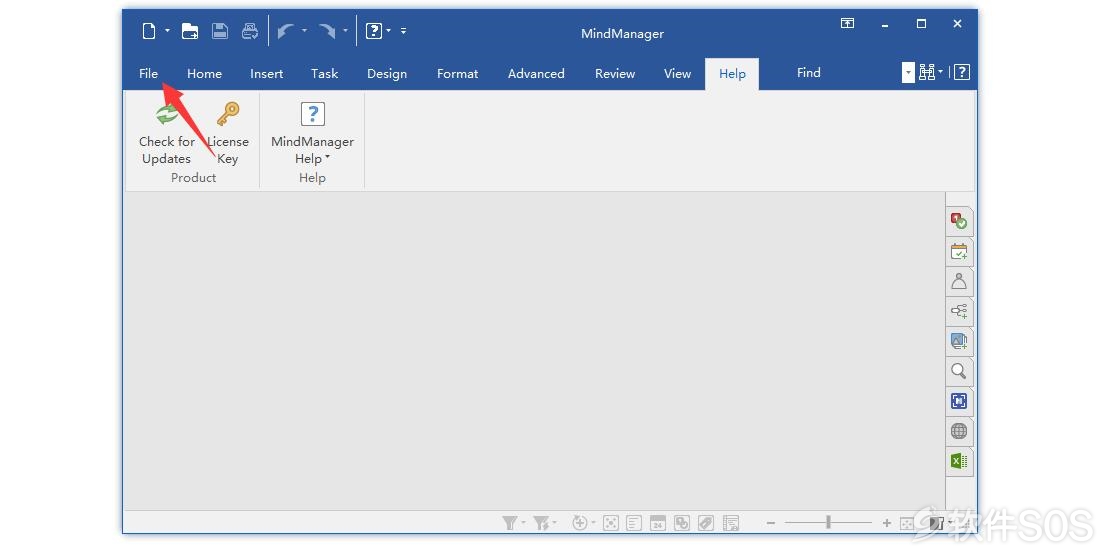1110x553 pixels.
Task: Click the Fit Map icon after zoom slider
Action: 907,523
